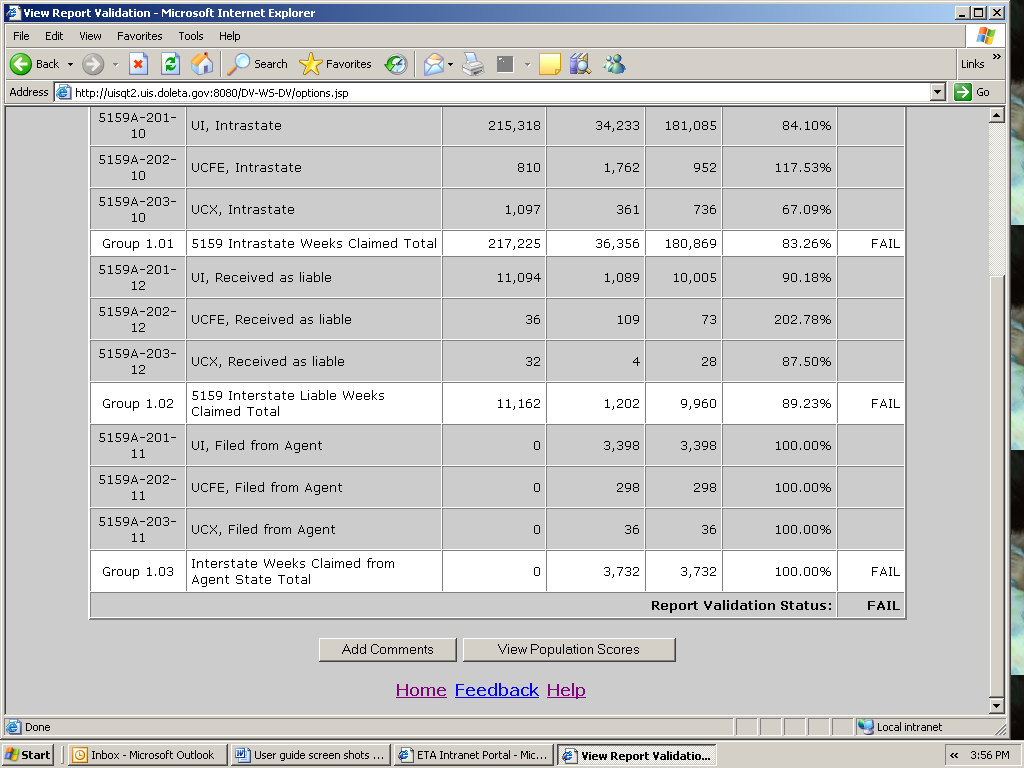Open the Tools menu

click(x=191, y=36)
